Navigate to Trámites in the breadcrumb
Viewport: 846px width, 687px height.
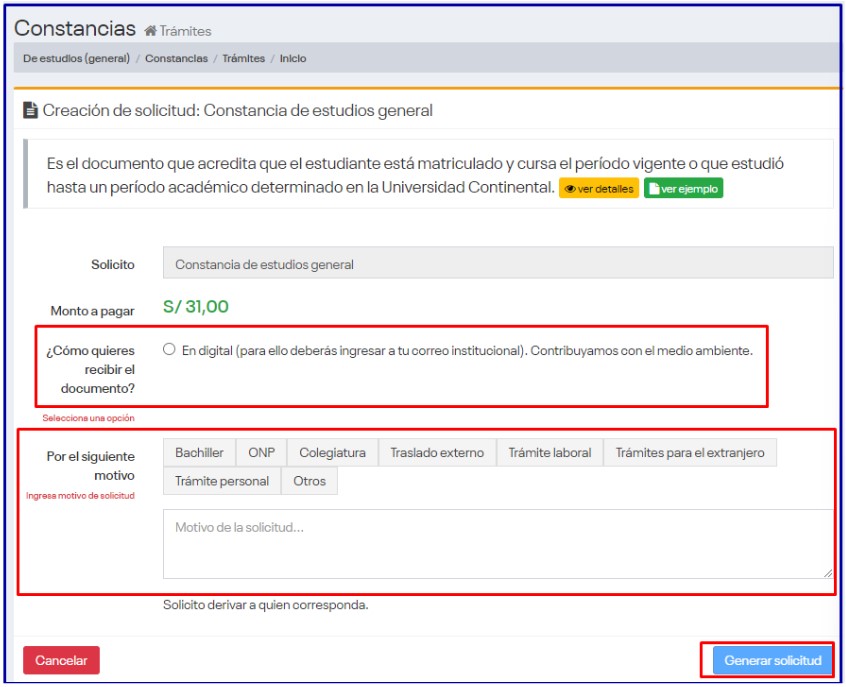[x=243, y=59]
